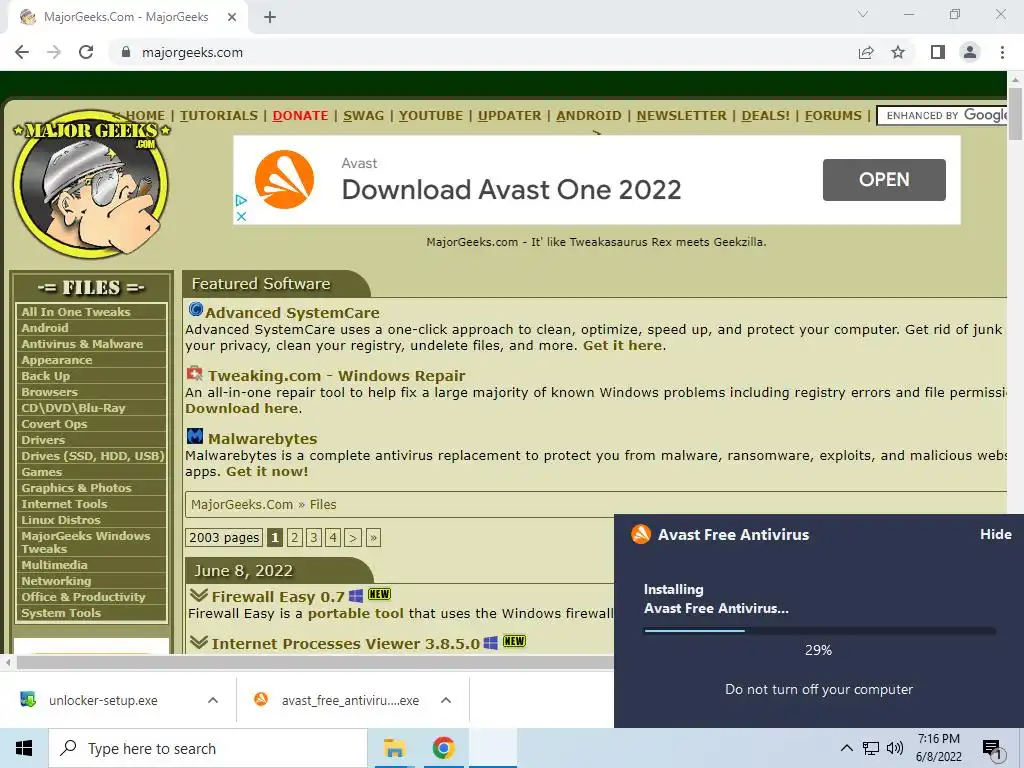This screenshot has height=768, width=1024.
Task: Open the FORUMS menu link
Action: (x=833, y=116)
